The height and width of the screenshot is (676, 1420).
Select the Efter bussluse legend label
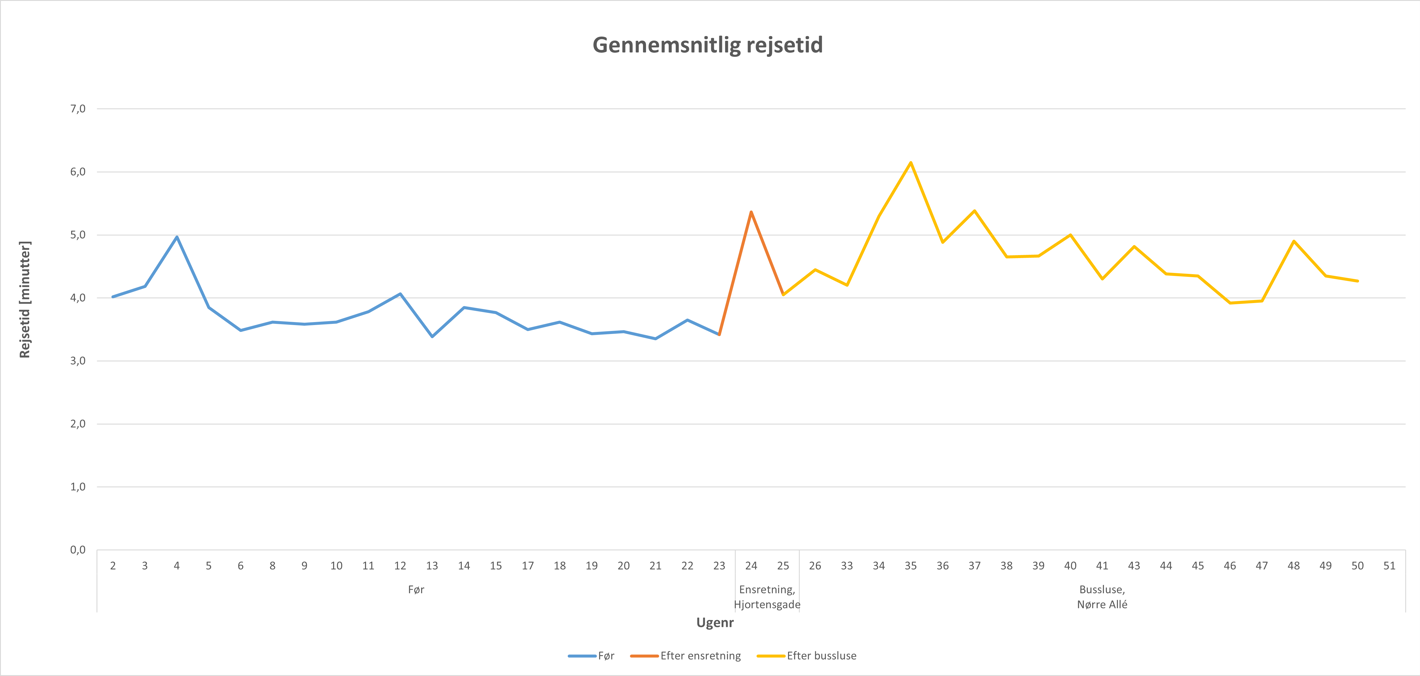(821, 656)
